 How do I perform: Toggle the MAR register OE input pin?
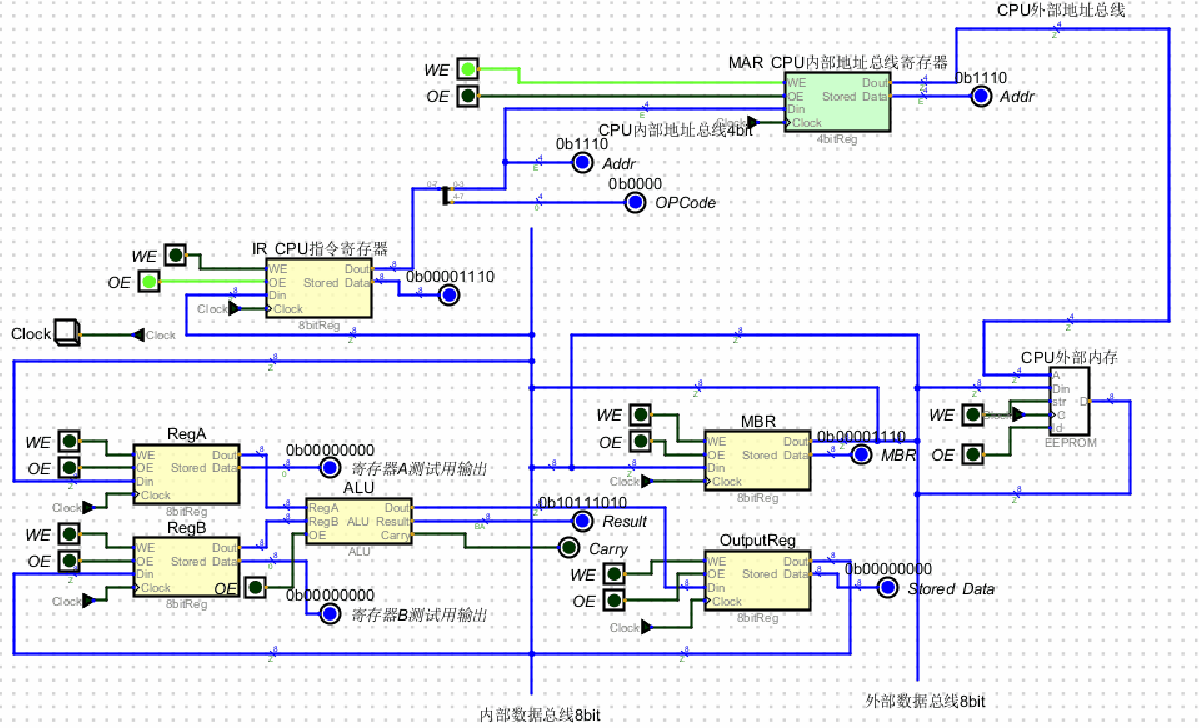pos(468,96)
